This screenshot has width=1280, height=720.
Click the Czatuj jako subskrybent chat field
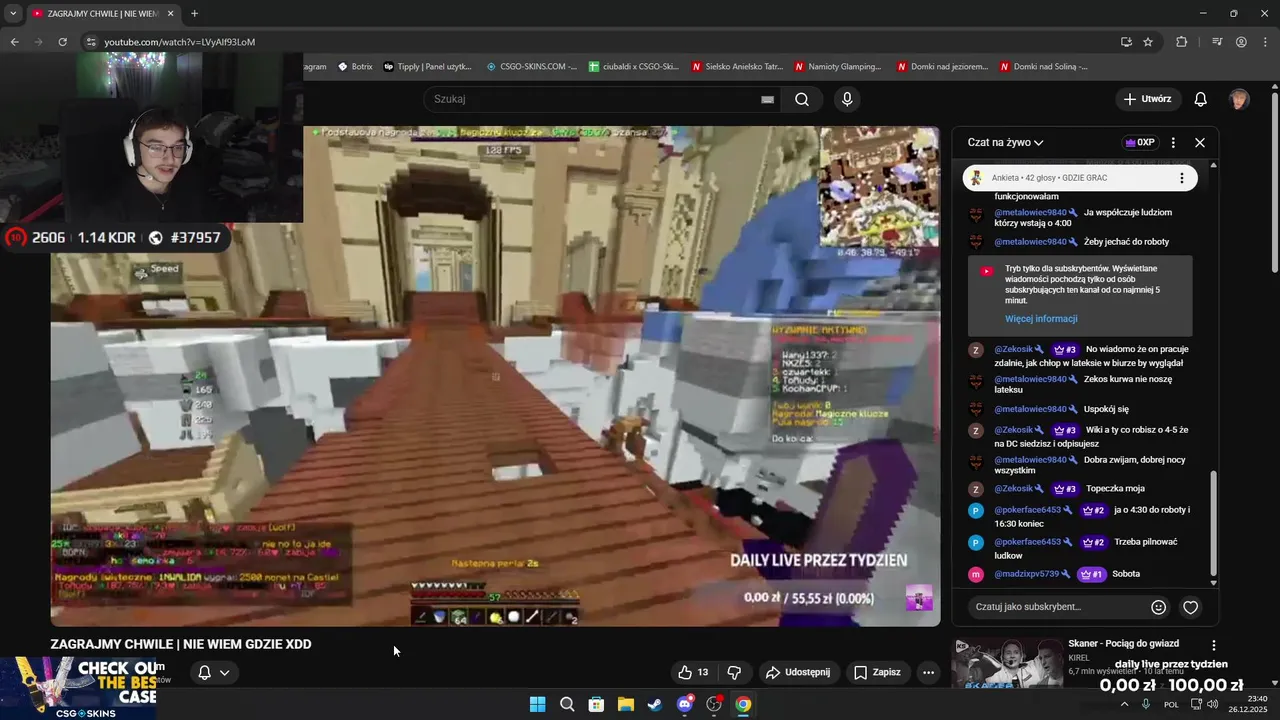click(1058, 607)
